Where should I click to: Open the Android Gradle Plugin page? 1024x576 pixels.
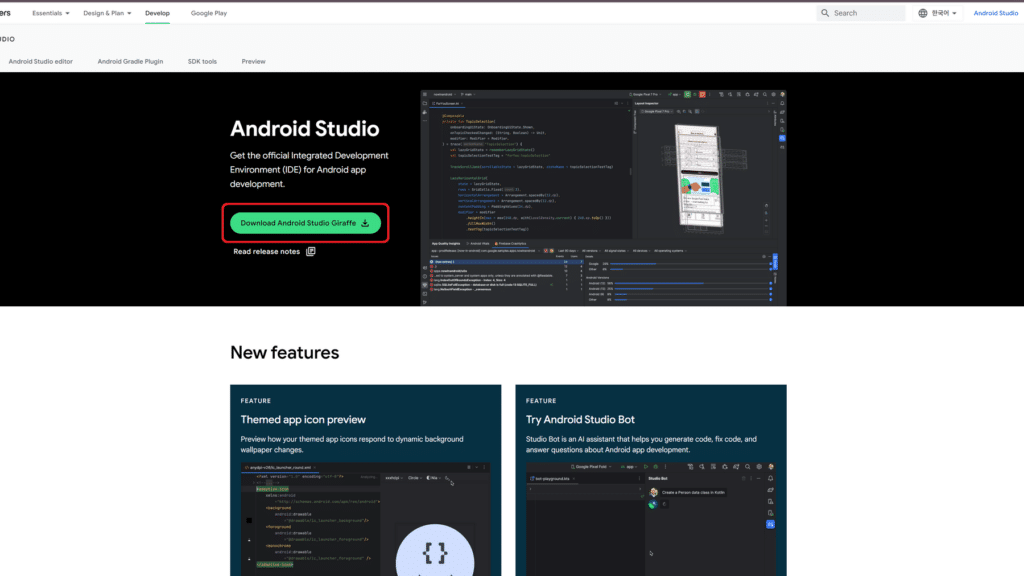(x=130, y=61)
